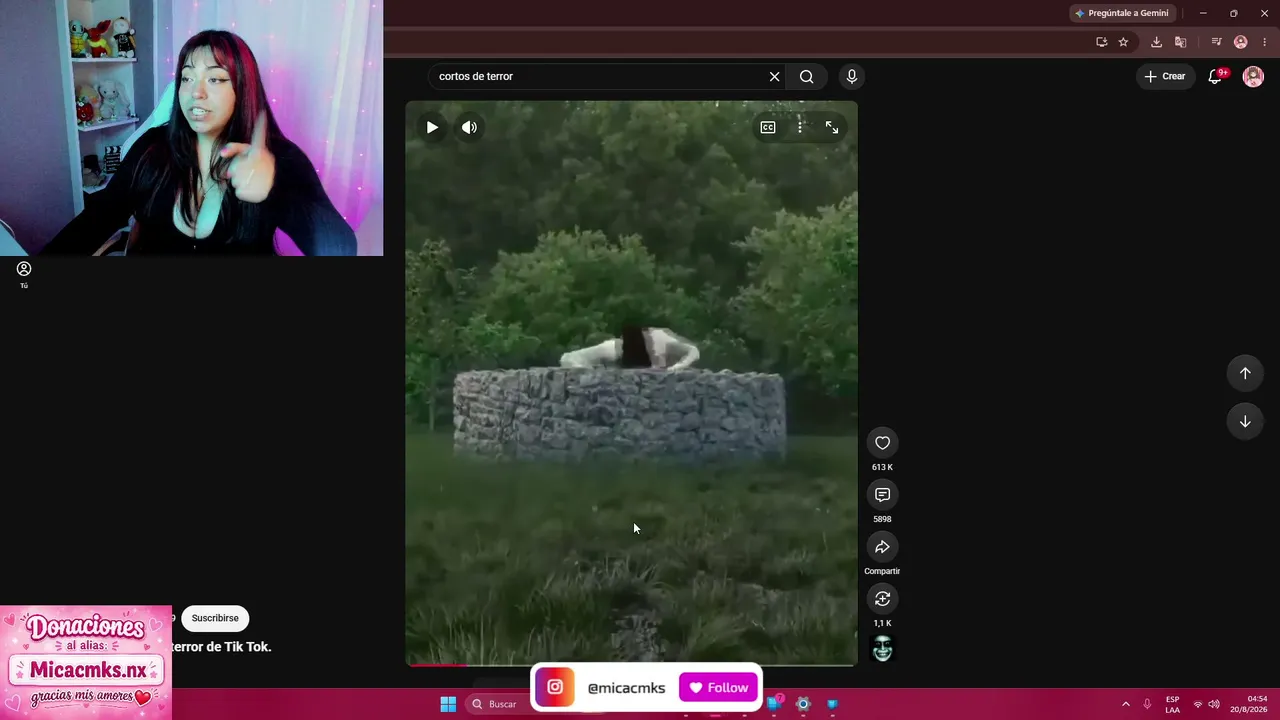Open the taskbar app with the 7 badge
1280x720 pixels.
775,704
